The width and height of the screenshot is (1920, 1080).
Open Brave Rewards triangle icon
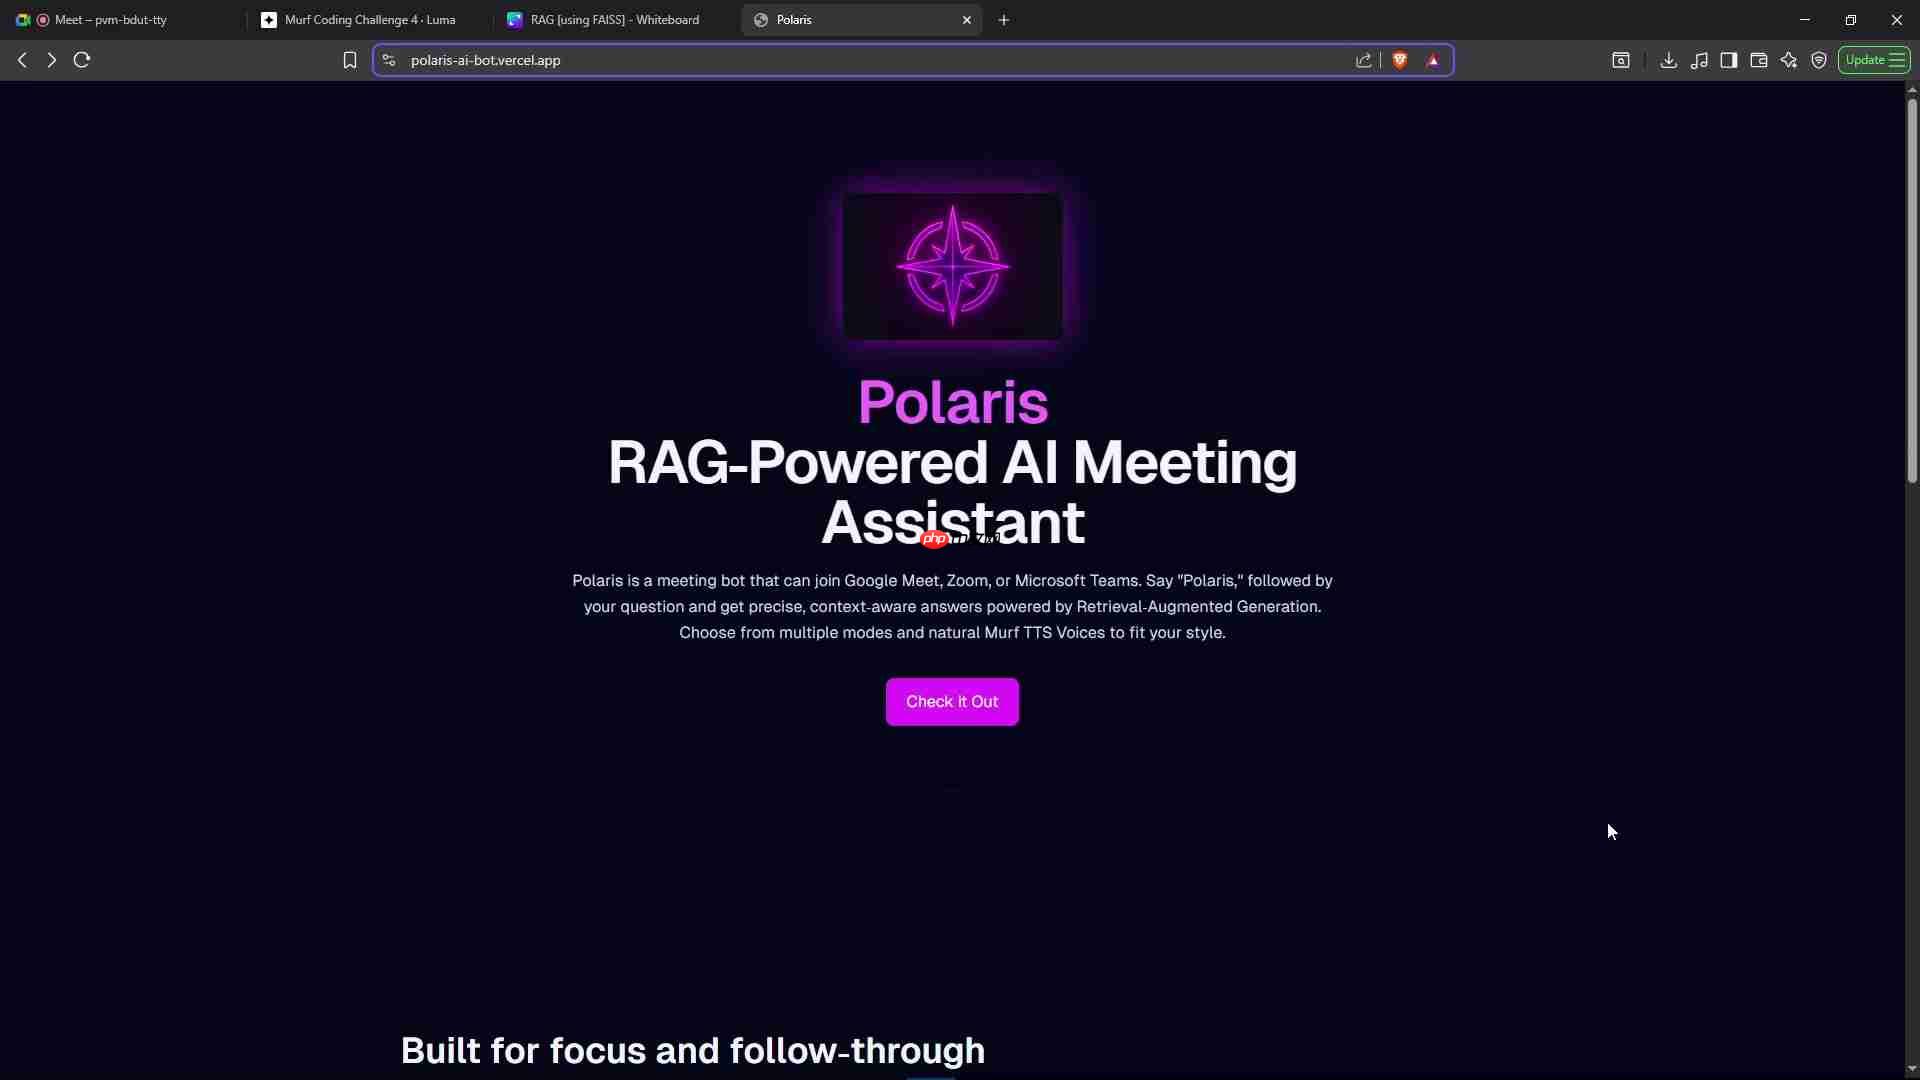click(1433, 60)
